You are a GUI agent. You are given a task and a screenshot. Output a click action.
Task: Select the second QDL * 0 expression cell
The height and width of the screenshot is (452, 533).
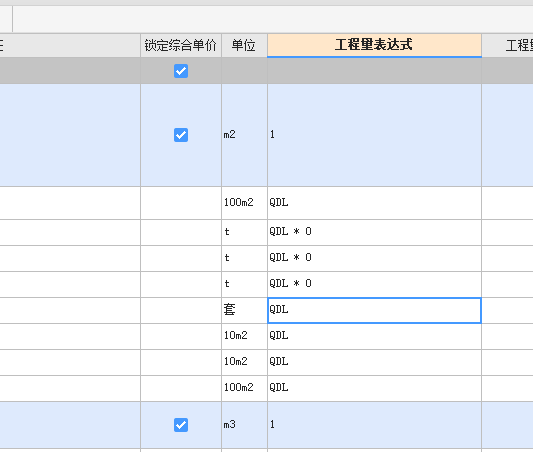(x=374, y=258)
